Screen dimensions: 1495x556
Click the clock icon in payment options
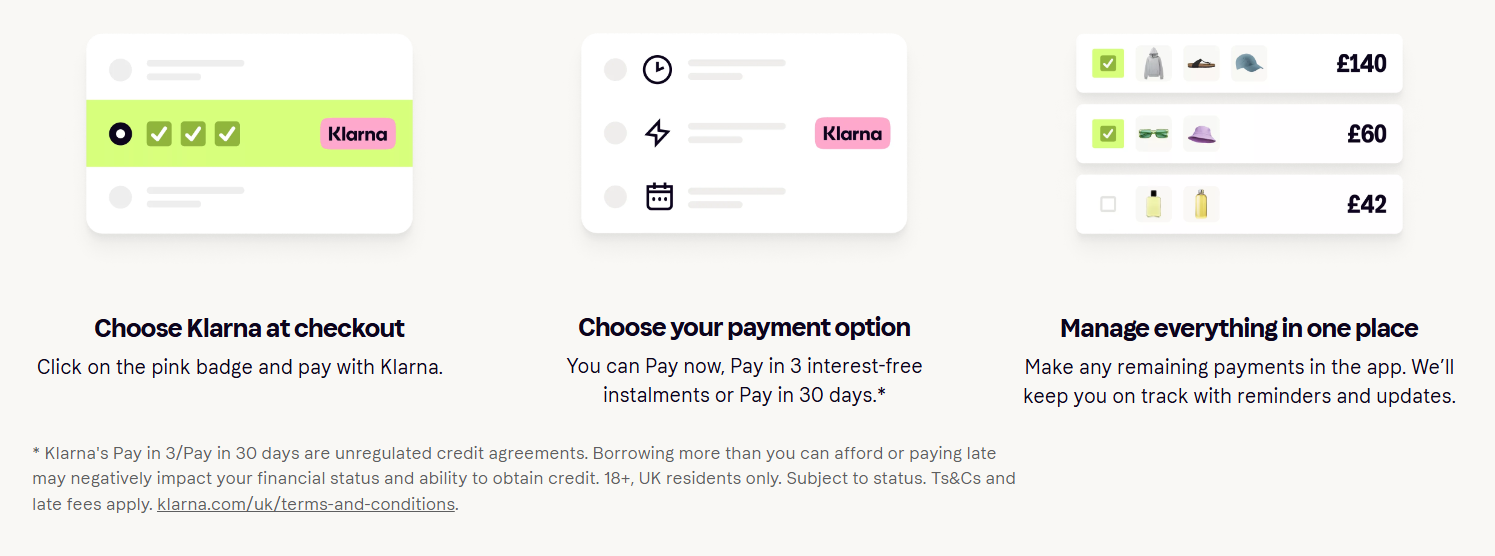tap(657, 70)
